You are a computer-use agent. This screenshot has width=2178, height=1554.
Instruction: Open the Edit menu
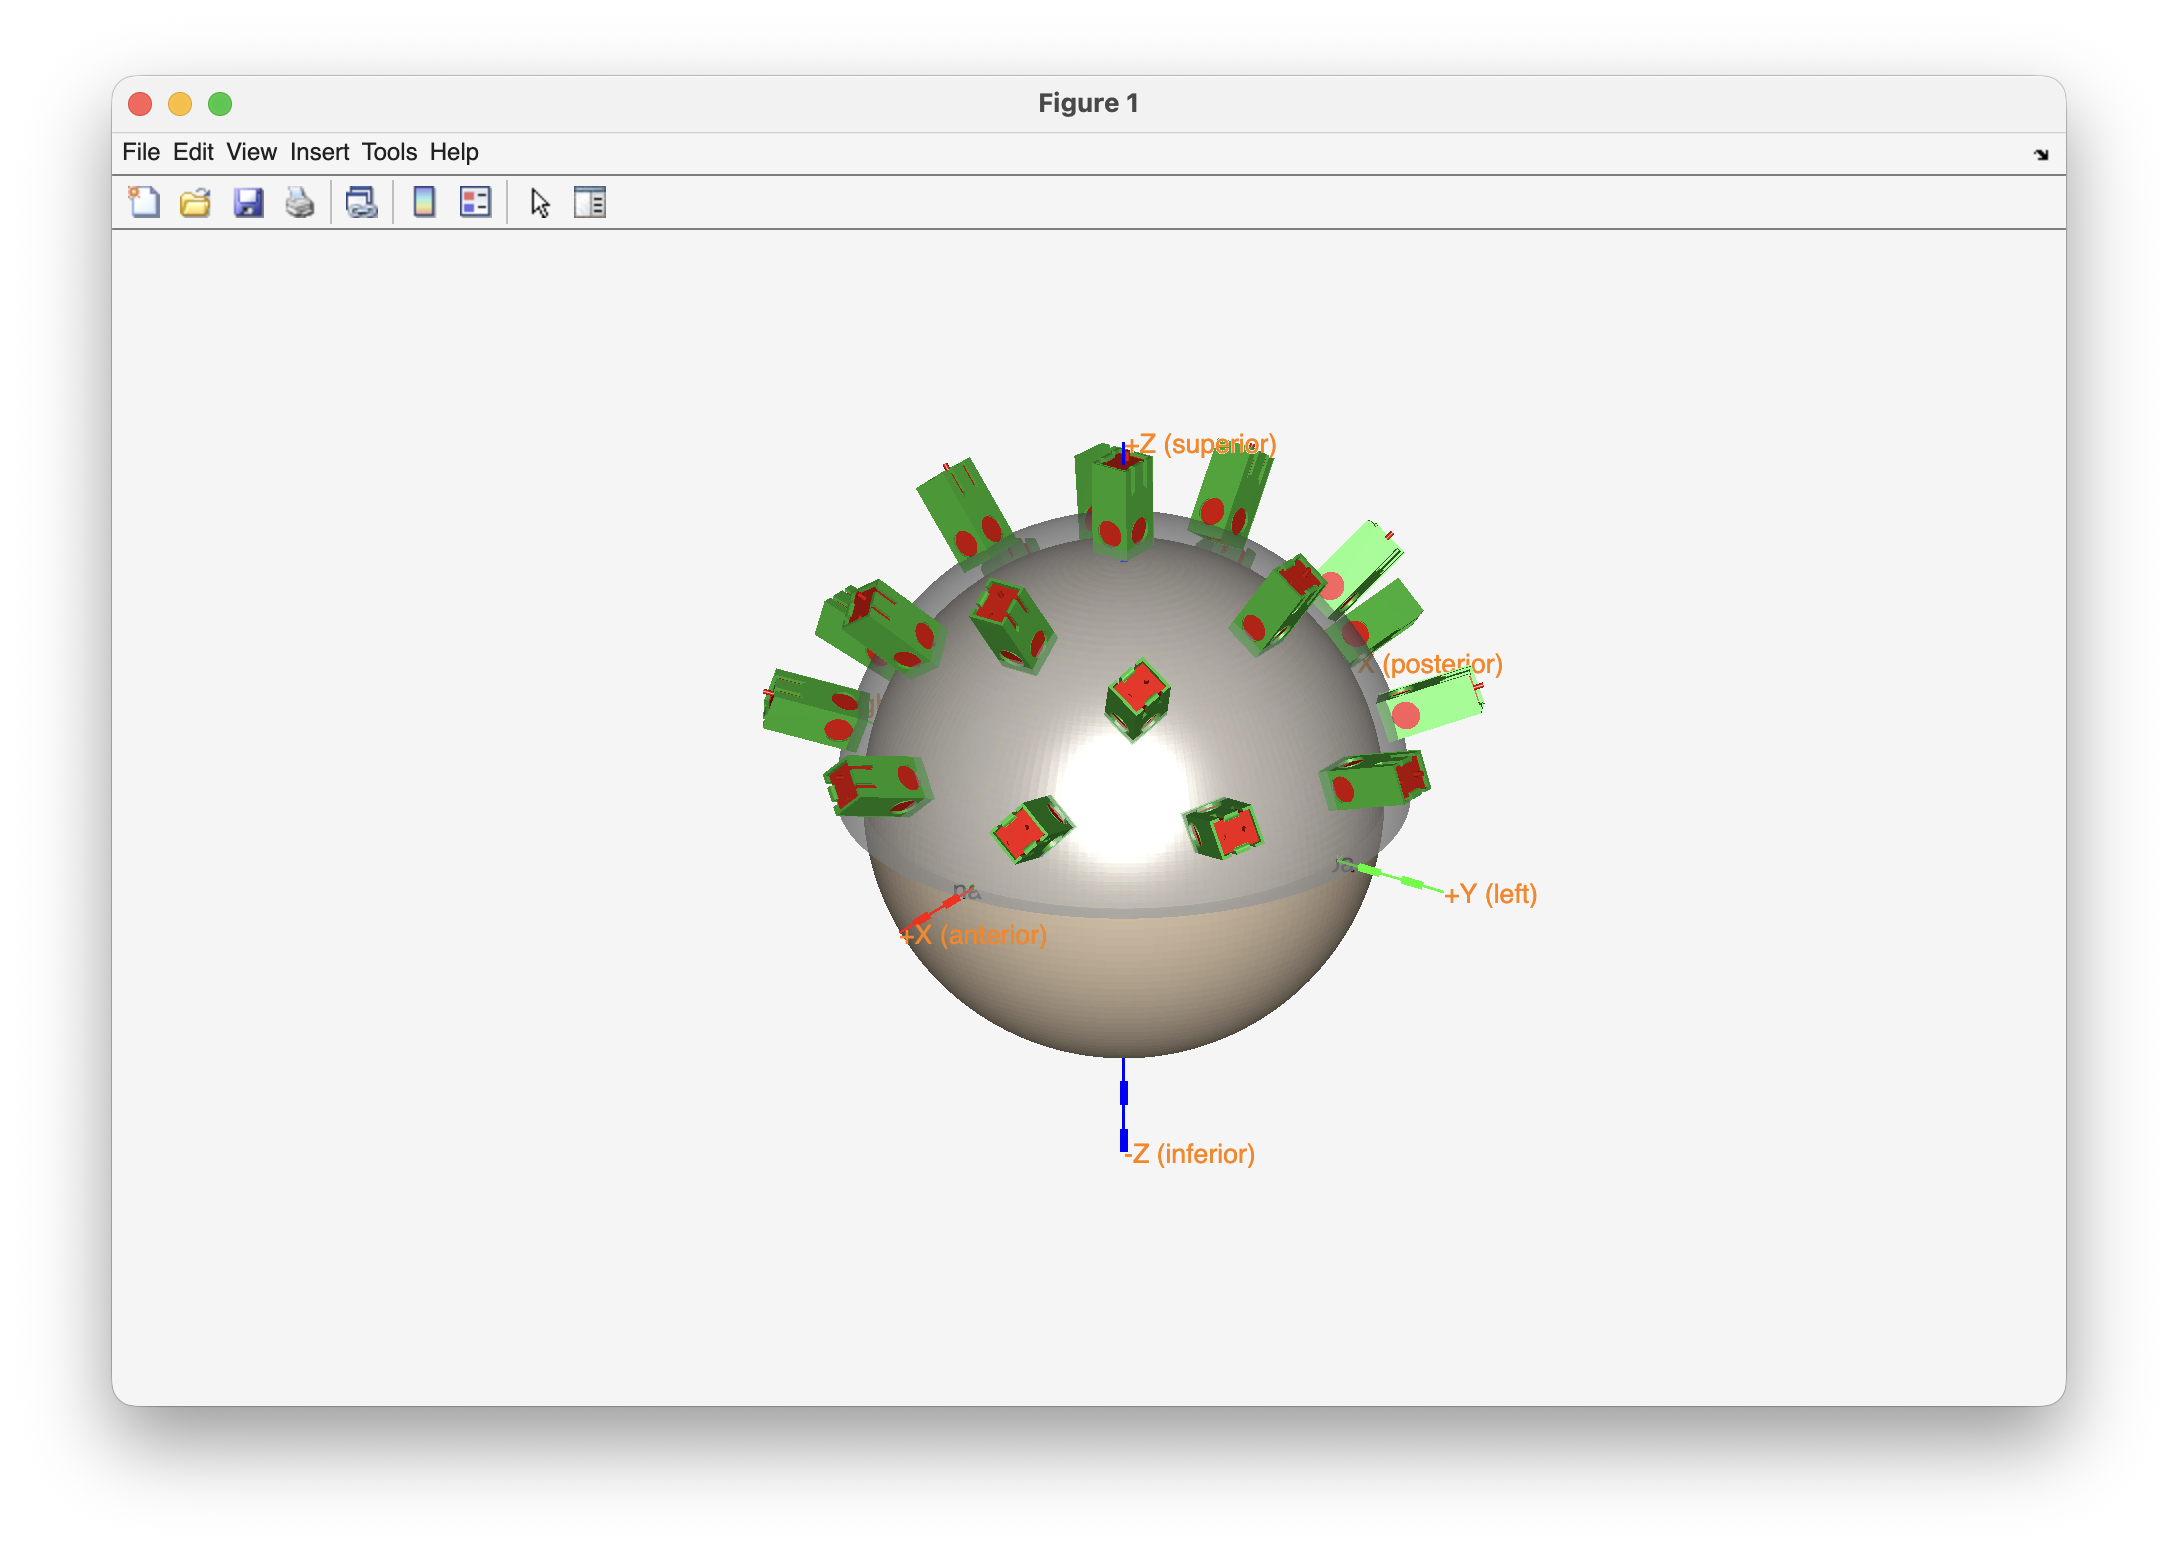(193, 152)
